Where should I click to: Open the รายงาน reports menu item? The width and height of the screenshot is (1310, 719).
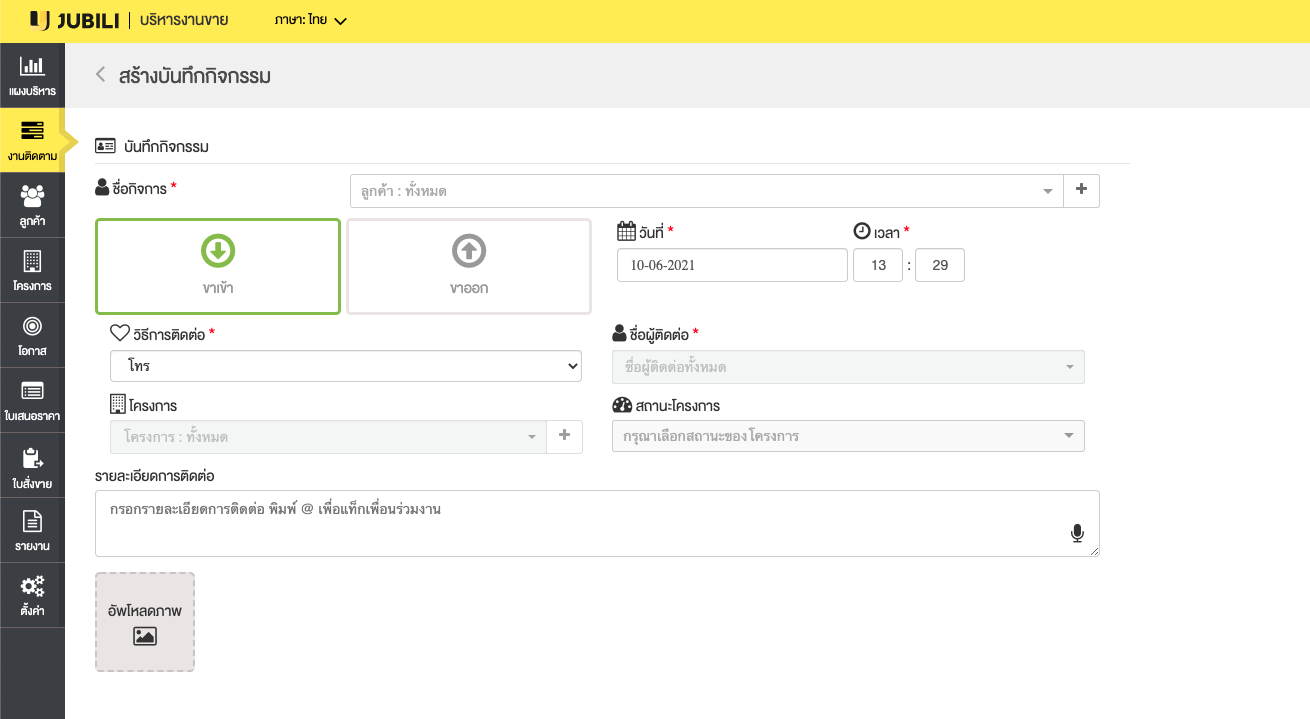click(32, 531)
